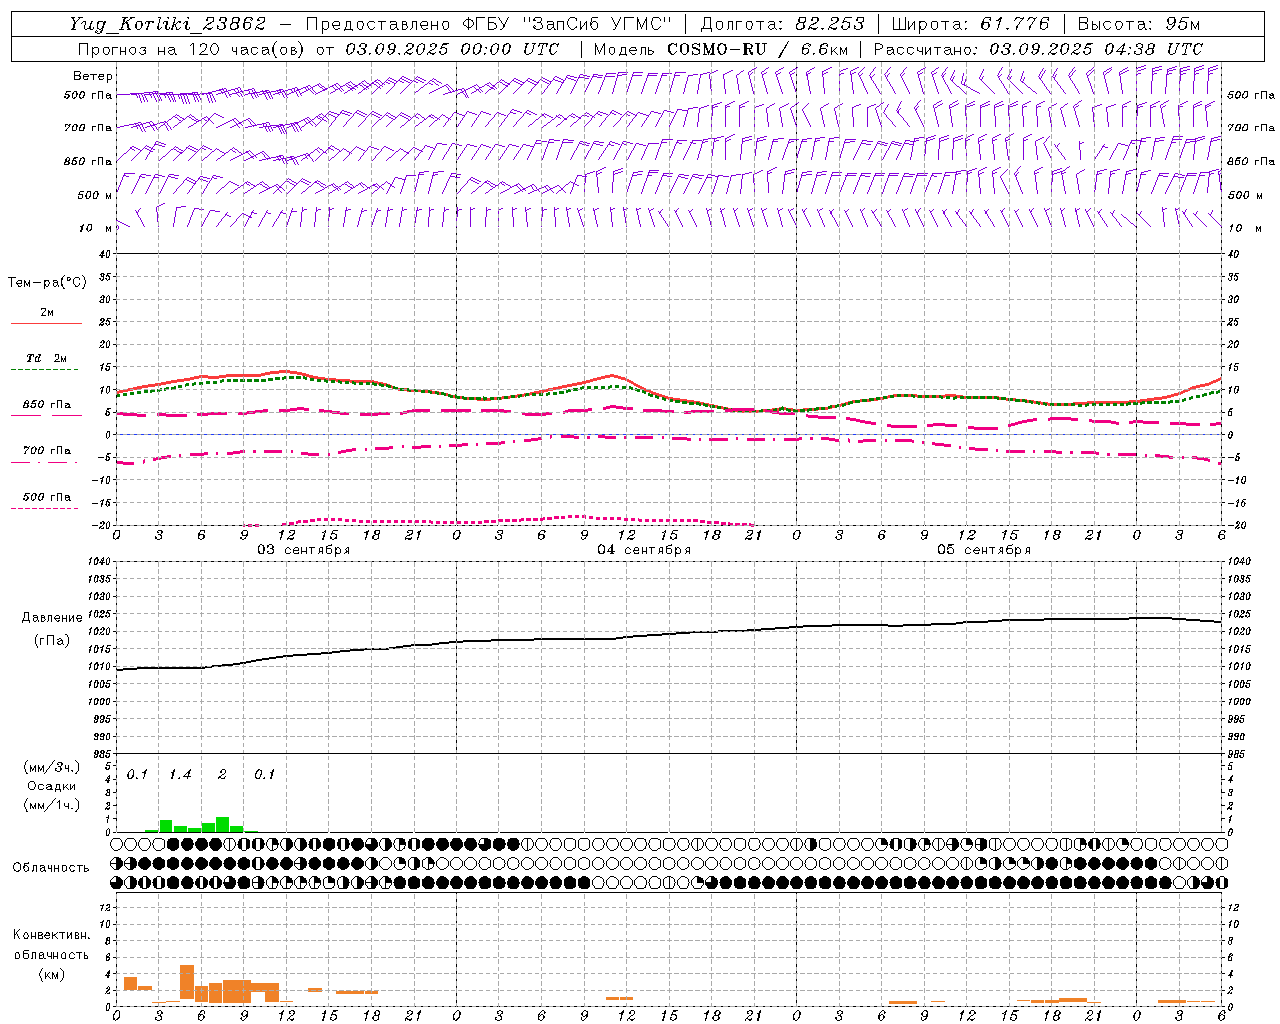
Task: Click the 'Модель COSMO-RU / 6.6км' text
Action: [x=721, y=49]
